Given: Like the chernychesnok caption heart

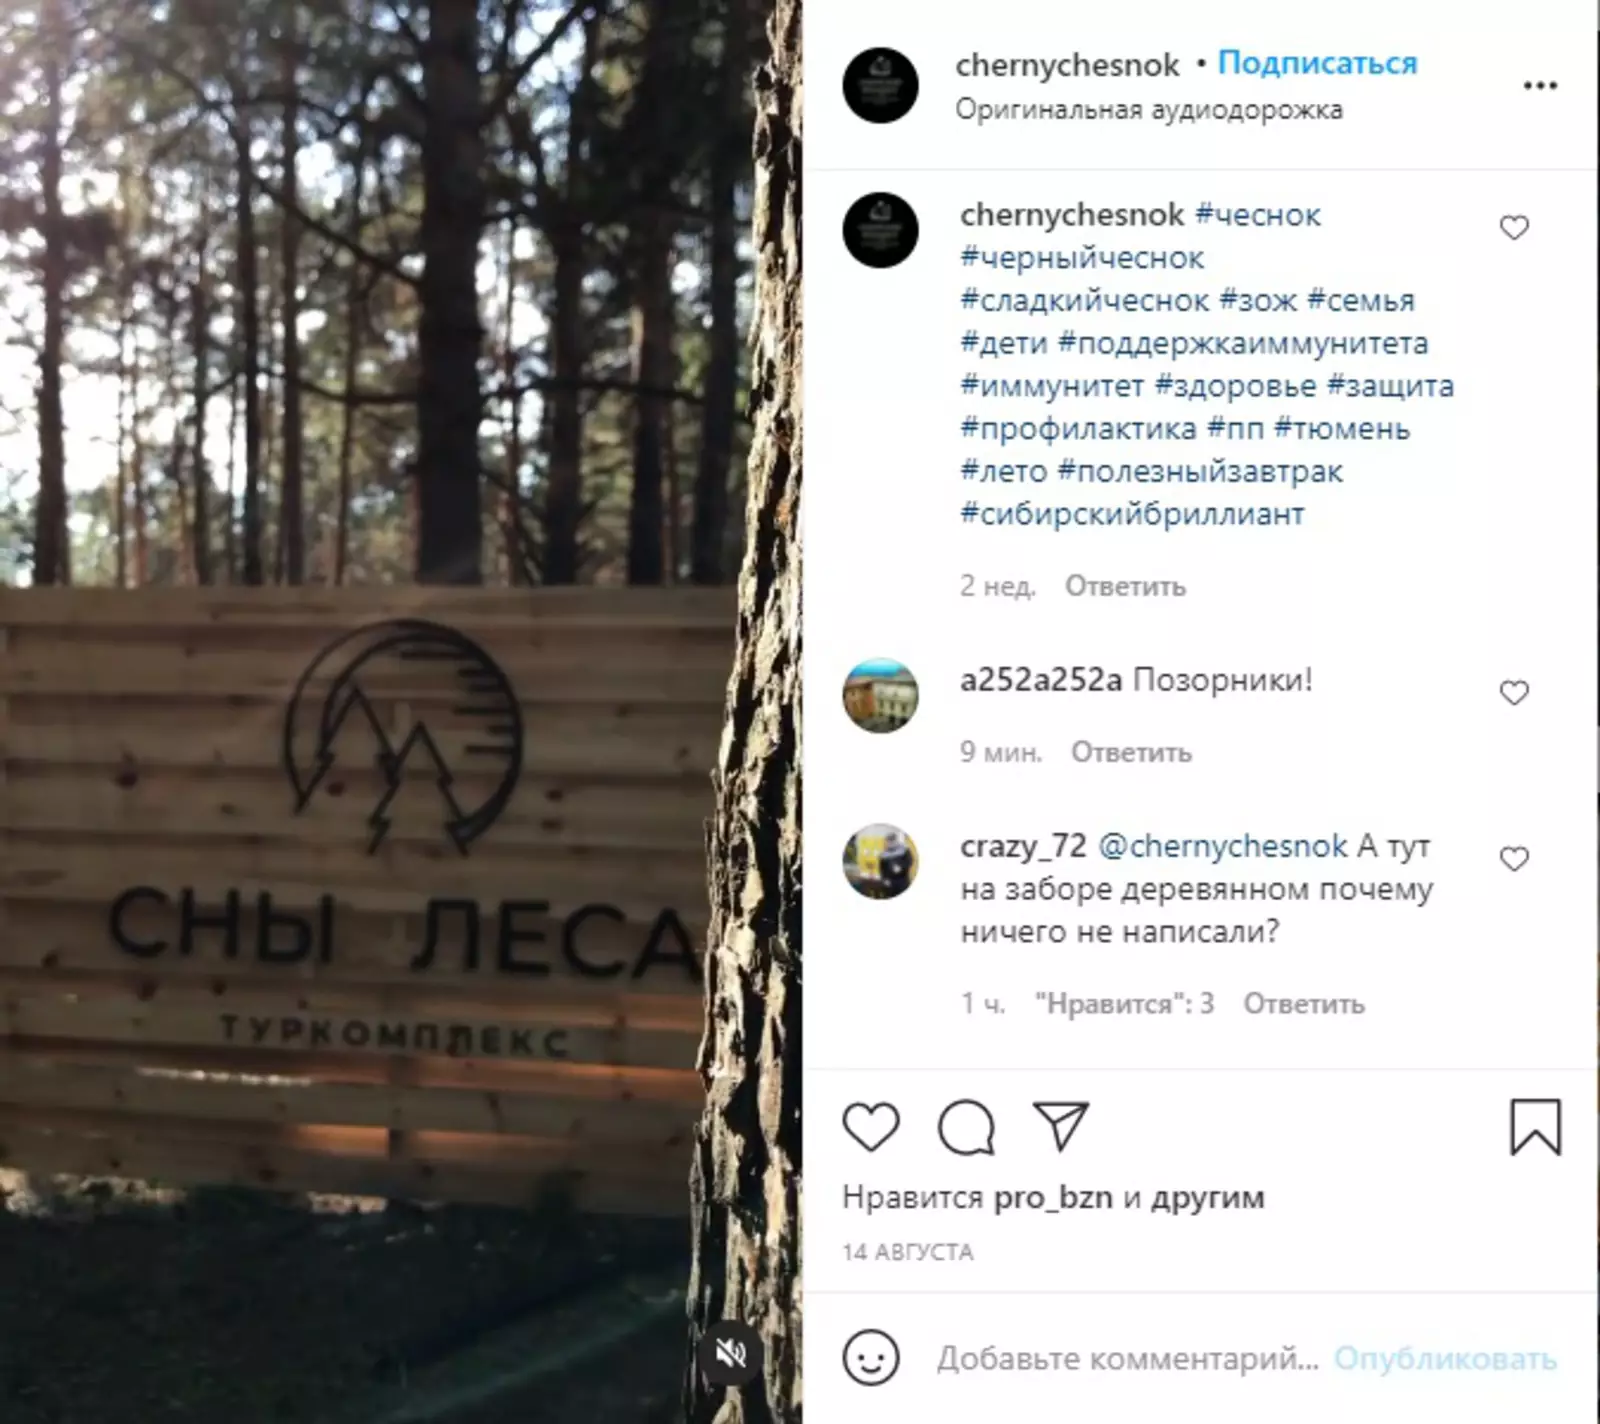Looking at the screenshot, I should click(x=1514, y=228).
